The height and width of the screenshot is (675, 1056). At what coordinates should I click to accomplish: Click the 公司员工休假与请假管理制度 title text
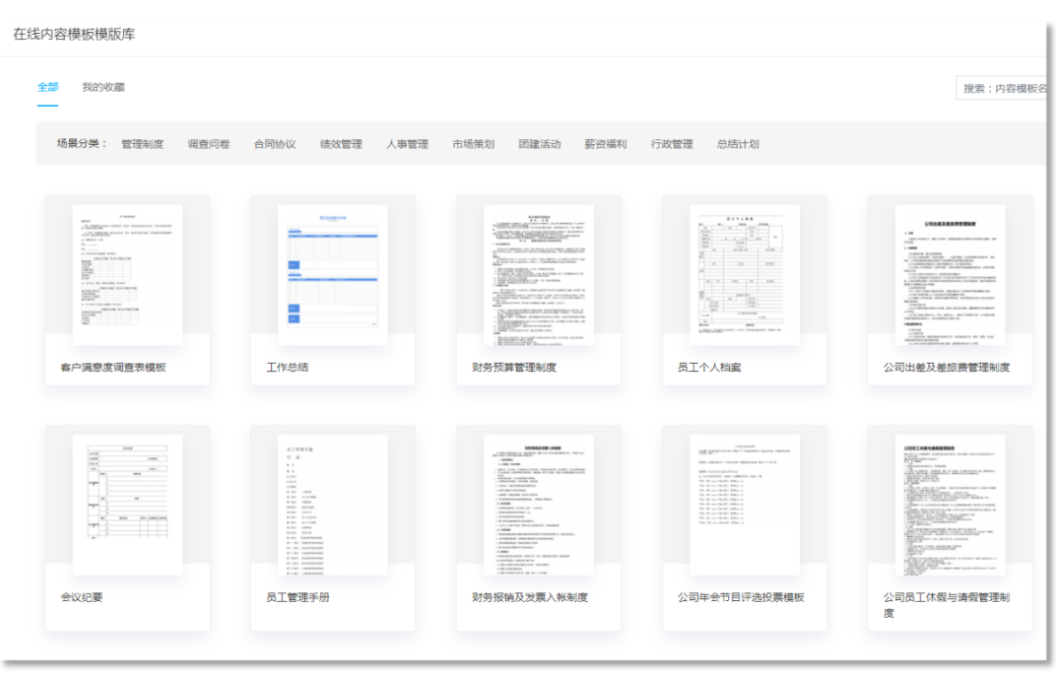pos(947,605)
